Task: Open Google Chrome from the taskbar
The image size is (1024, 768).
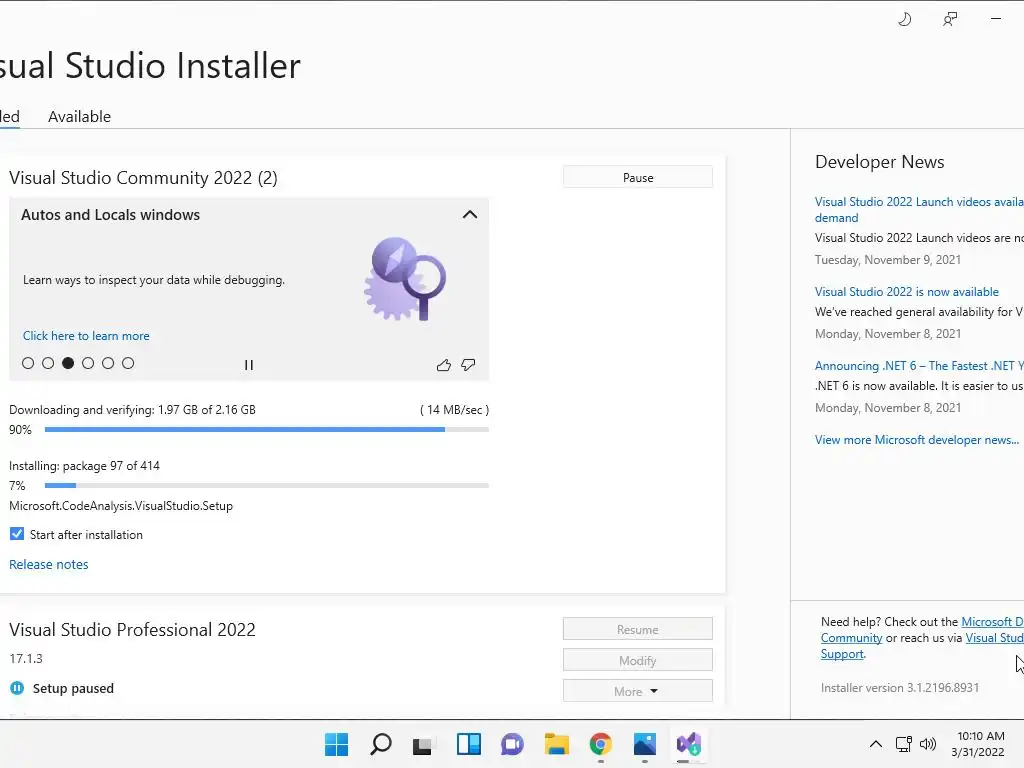Action: [x=600, y=744]
